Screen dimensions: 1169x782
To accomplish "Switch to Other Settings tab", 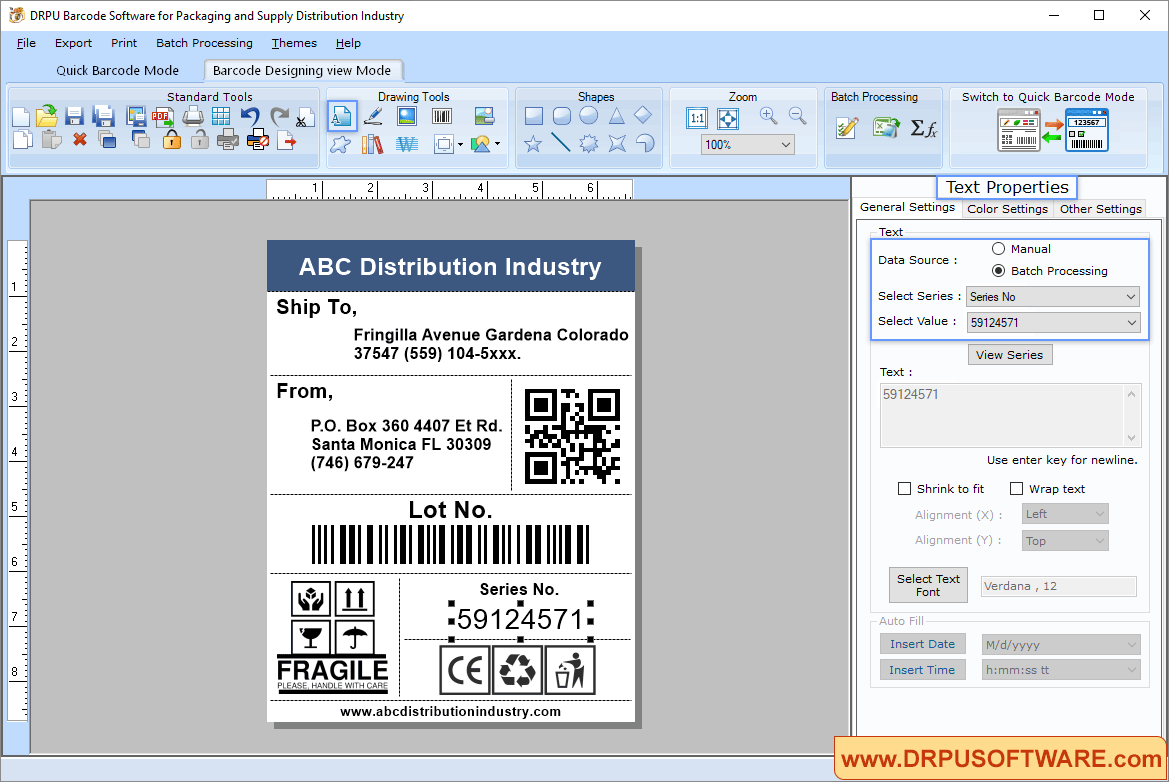I will pos(1100,209).
